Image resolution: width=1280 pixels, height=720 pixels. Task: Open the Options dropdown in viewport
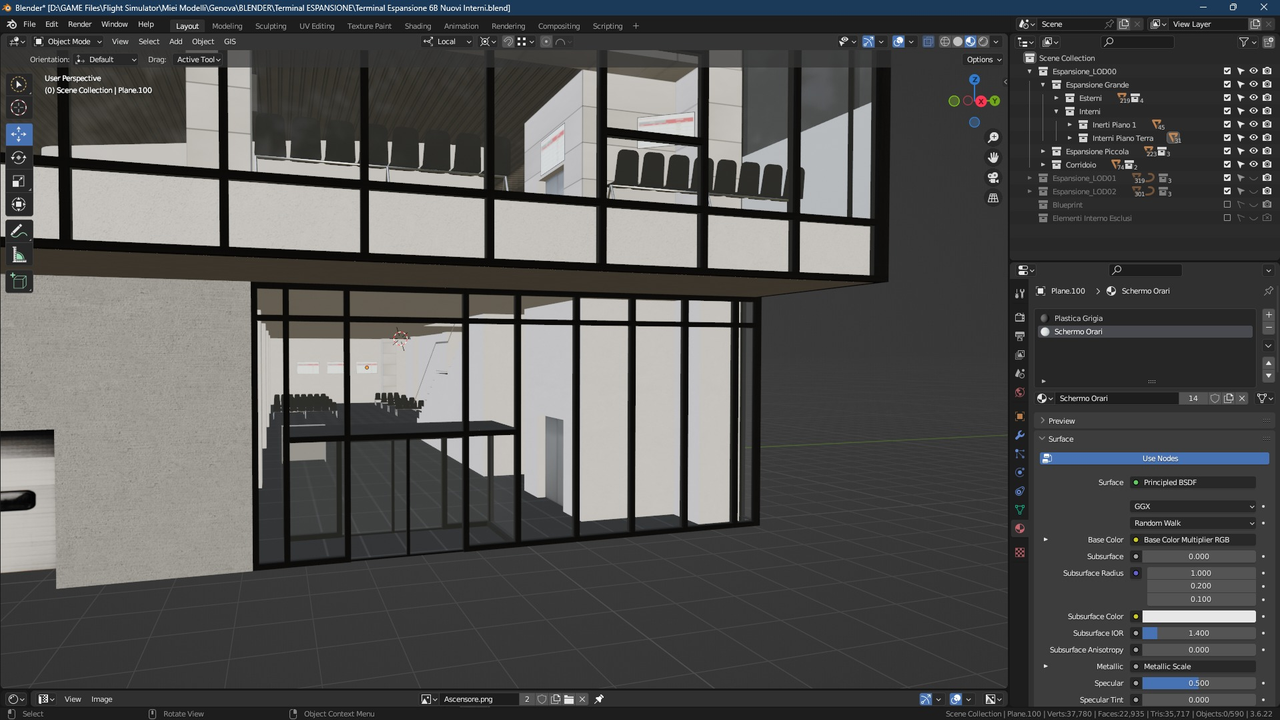pos(982,59)
